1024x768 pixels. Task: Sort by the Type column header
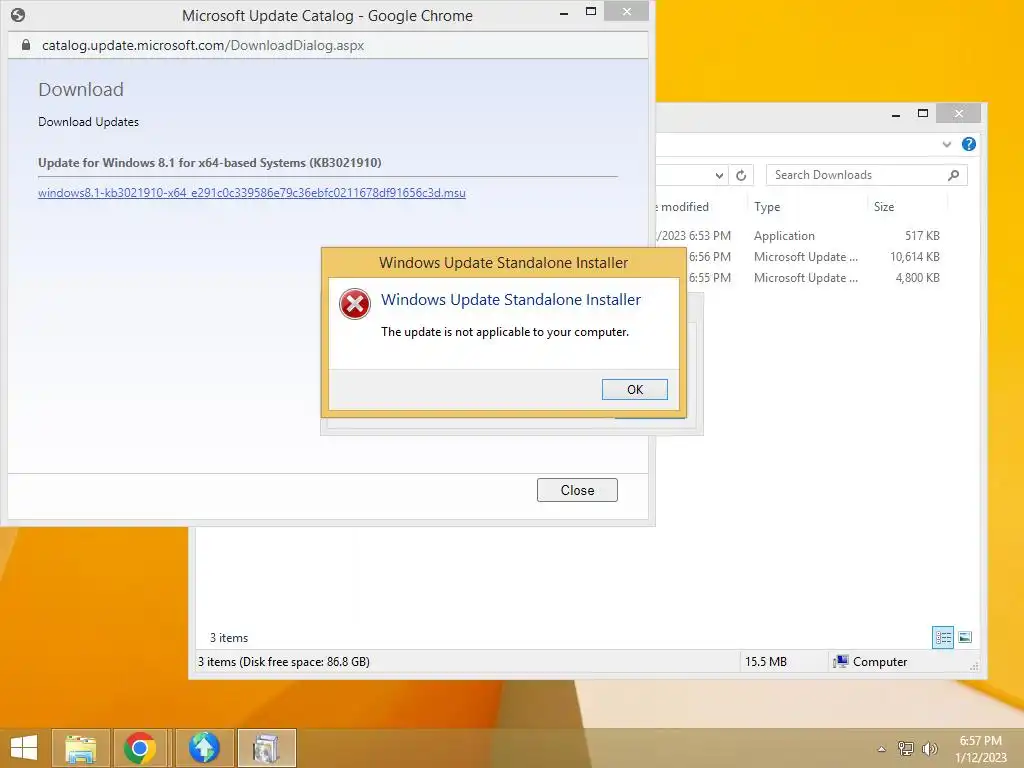(767, 207)
